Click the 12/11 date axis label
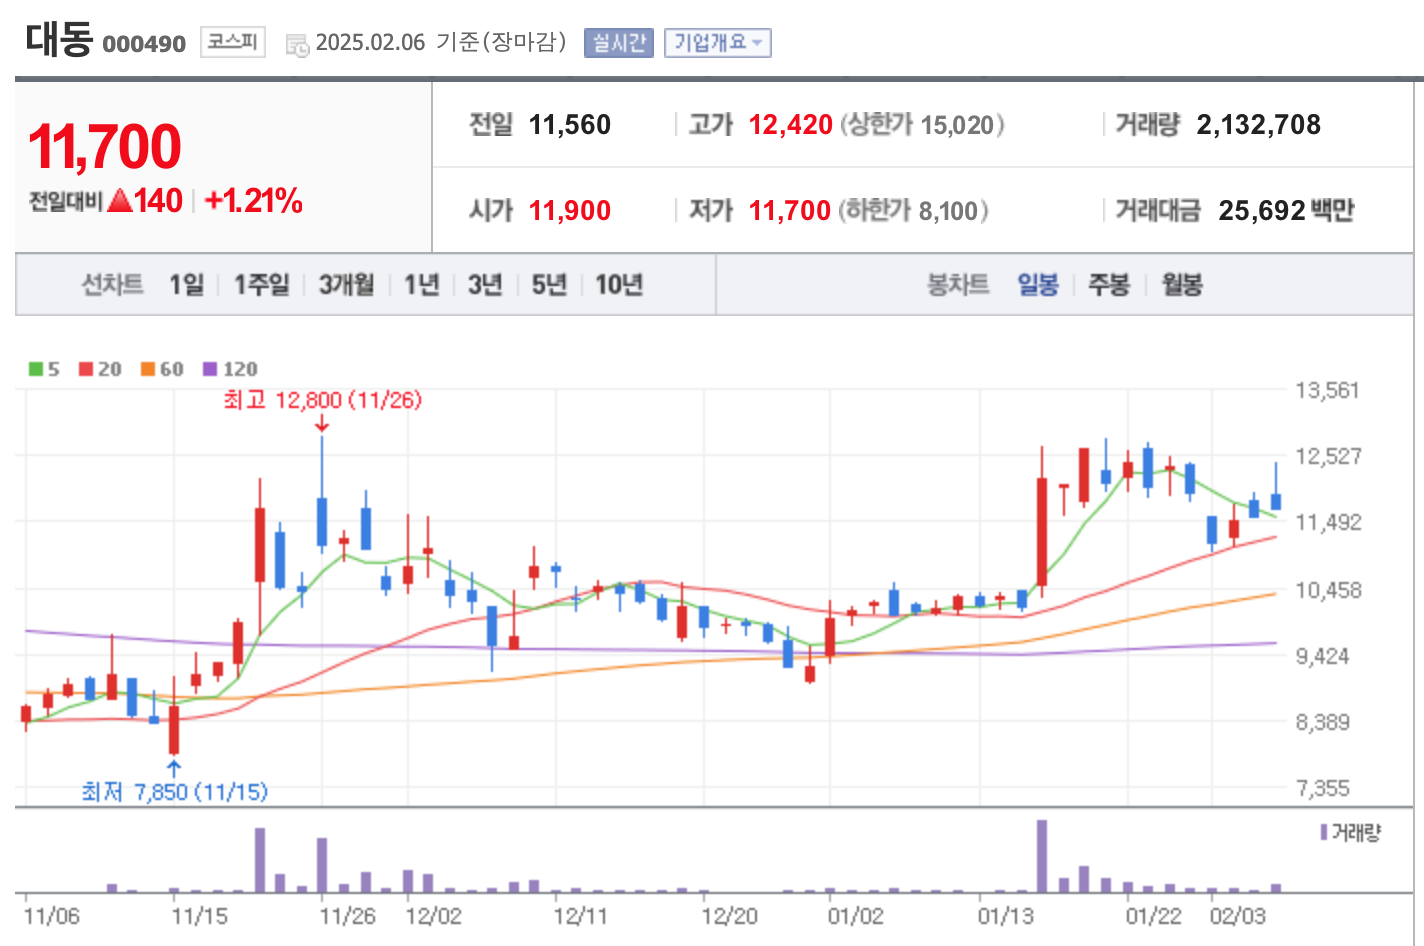This screenshot has height=946, width=1424. click(x=580, y=916)
